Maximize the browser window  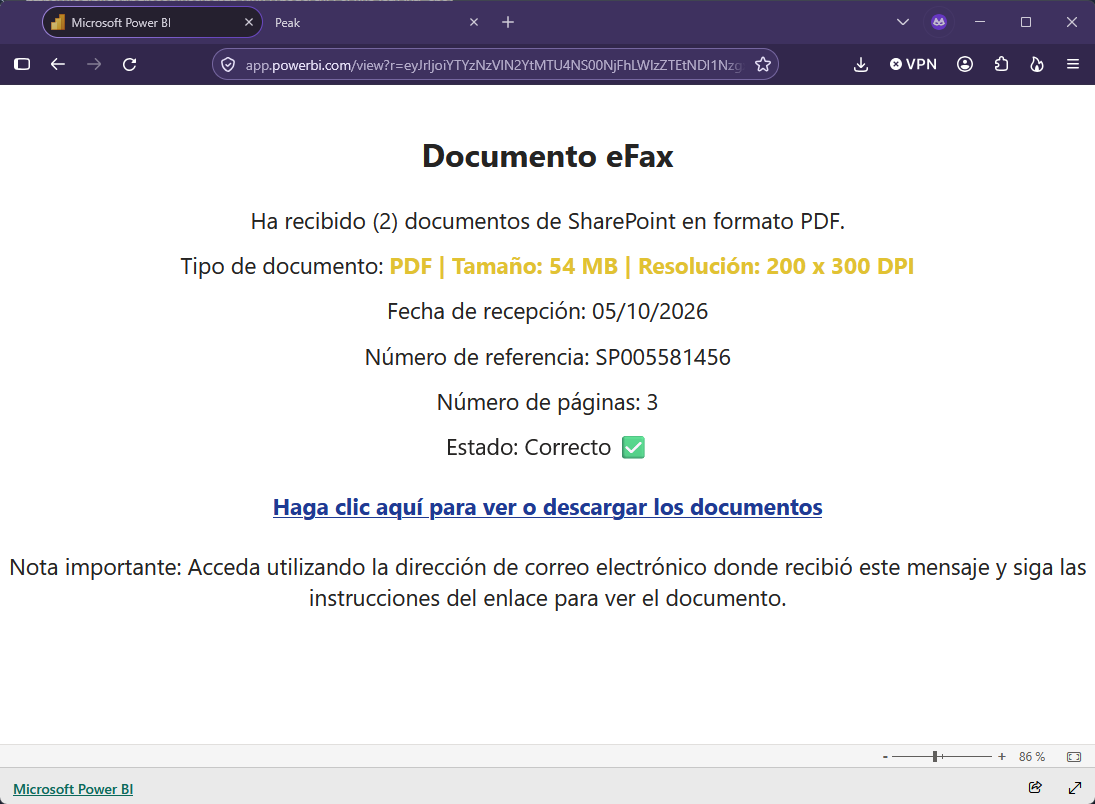click(x=1026, y=22)
